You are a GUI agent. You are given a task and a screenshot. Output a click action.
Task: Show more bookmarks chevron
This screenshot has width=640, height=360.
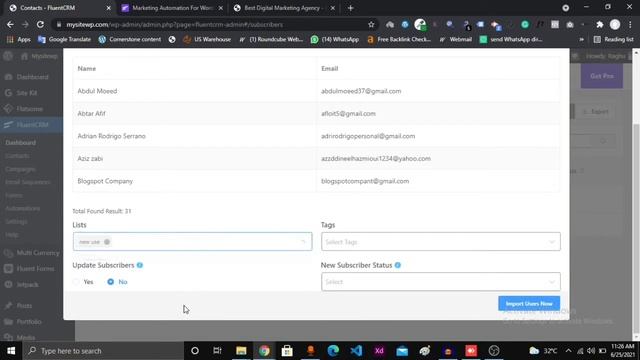(581, 39)
